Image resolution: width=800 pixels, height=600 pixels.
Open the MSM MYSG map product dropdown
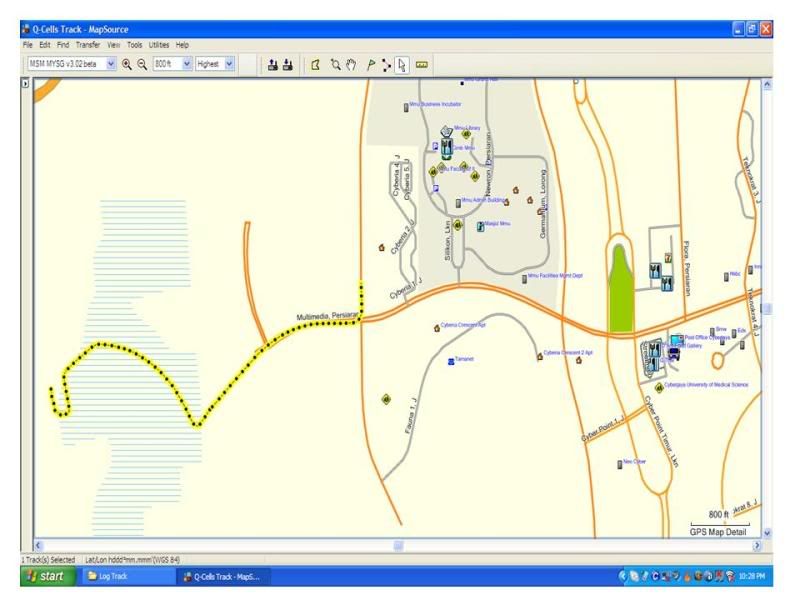coord(111,64)
